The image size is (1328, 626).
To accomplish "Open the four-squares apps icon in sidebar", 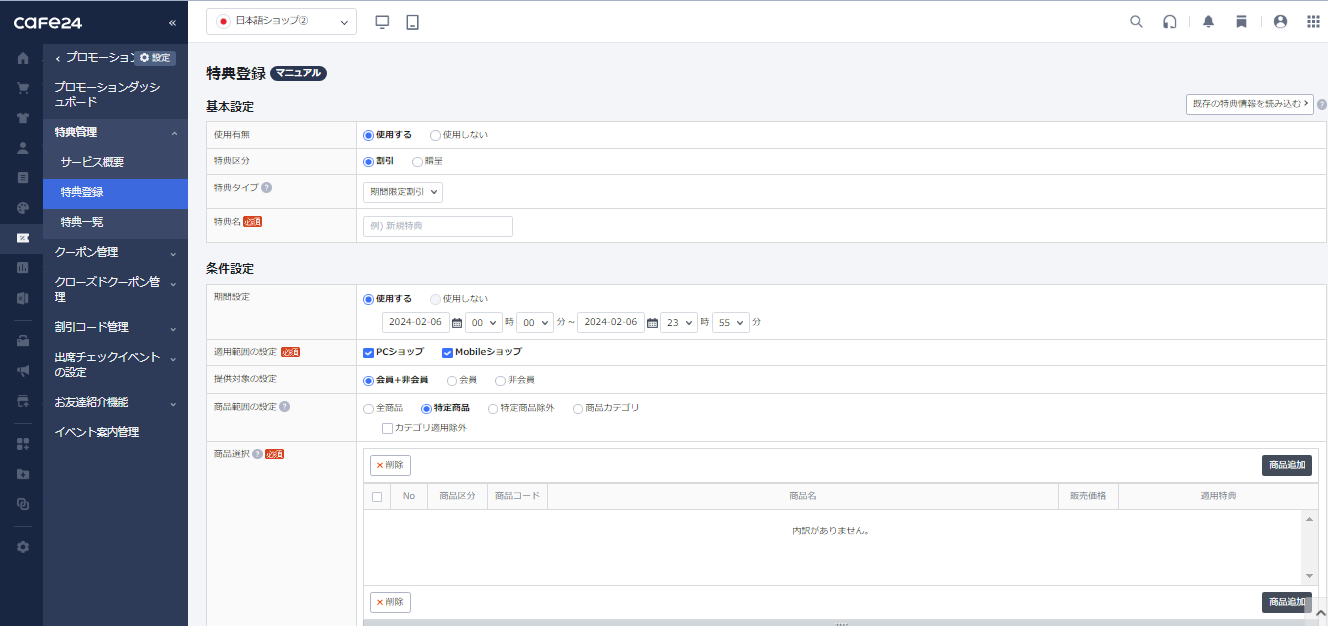I will coord(22,443).
